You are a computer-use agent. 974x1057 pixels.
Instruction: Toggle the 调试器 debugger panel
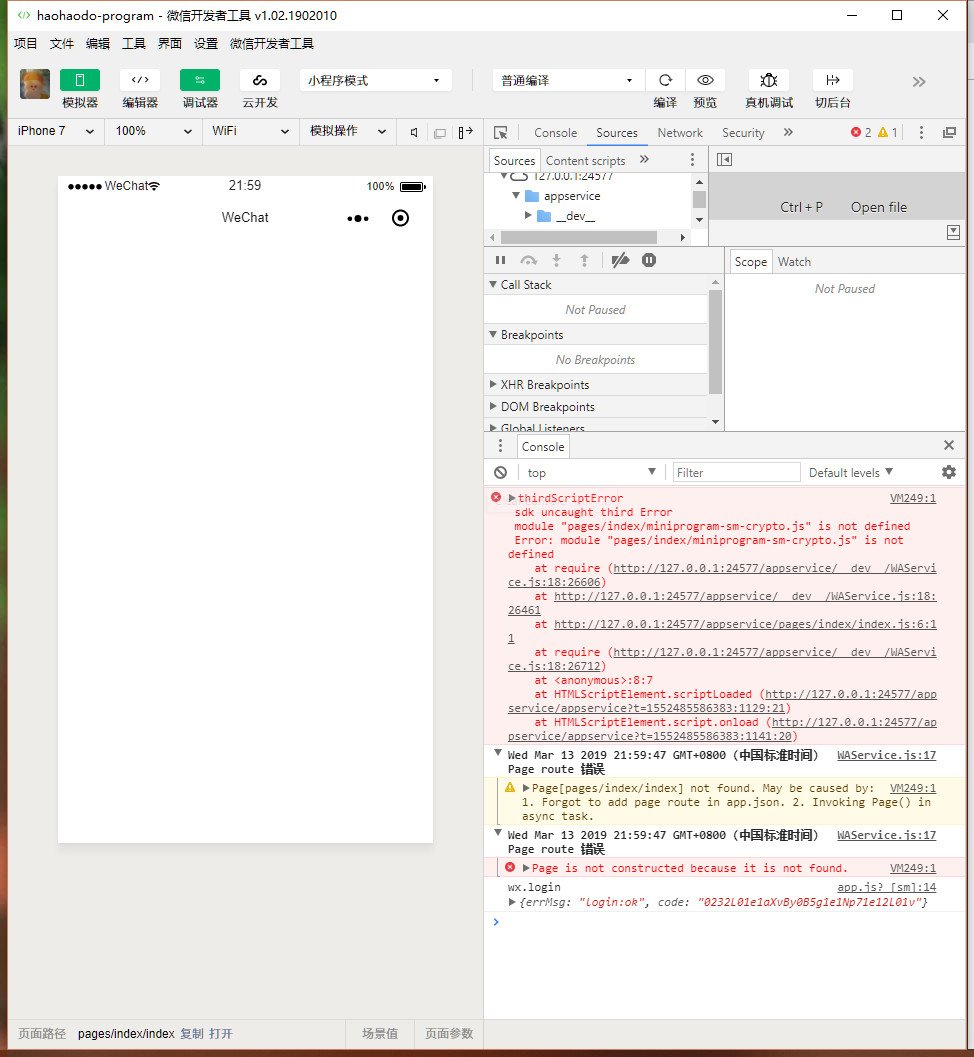click(200, 80)
